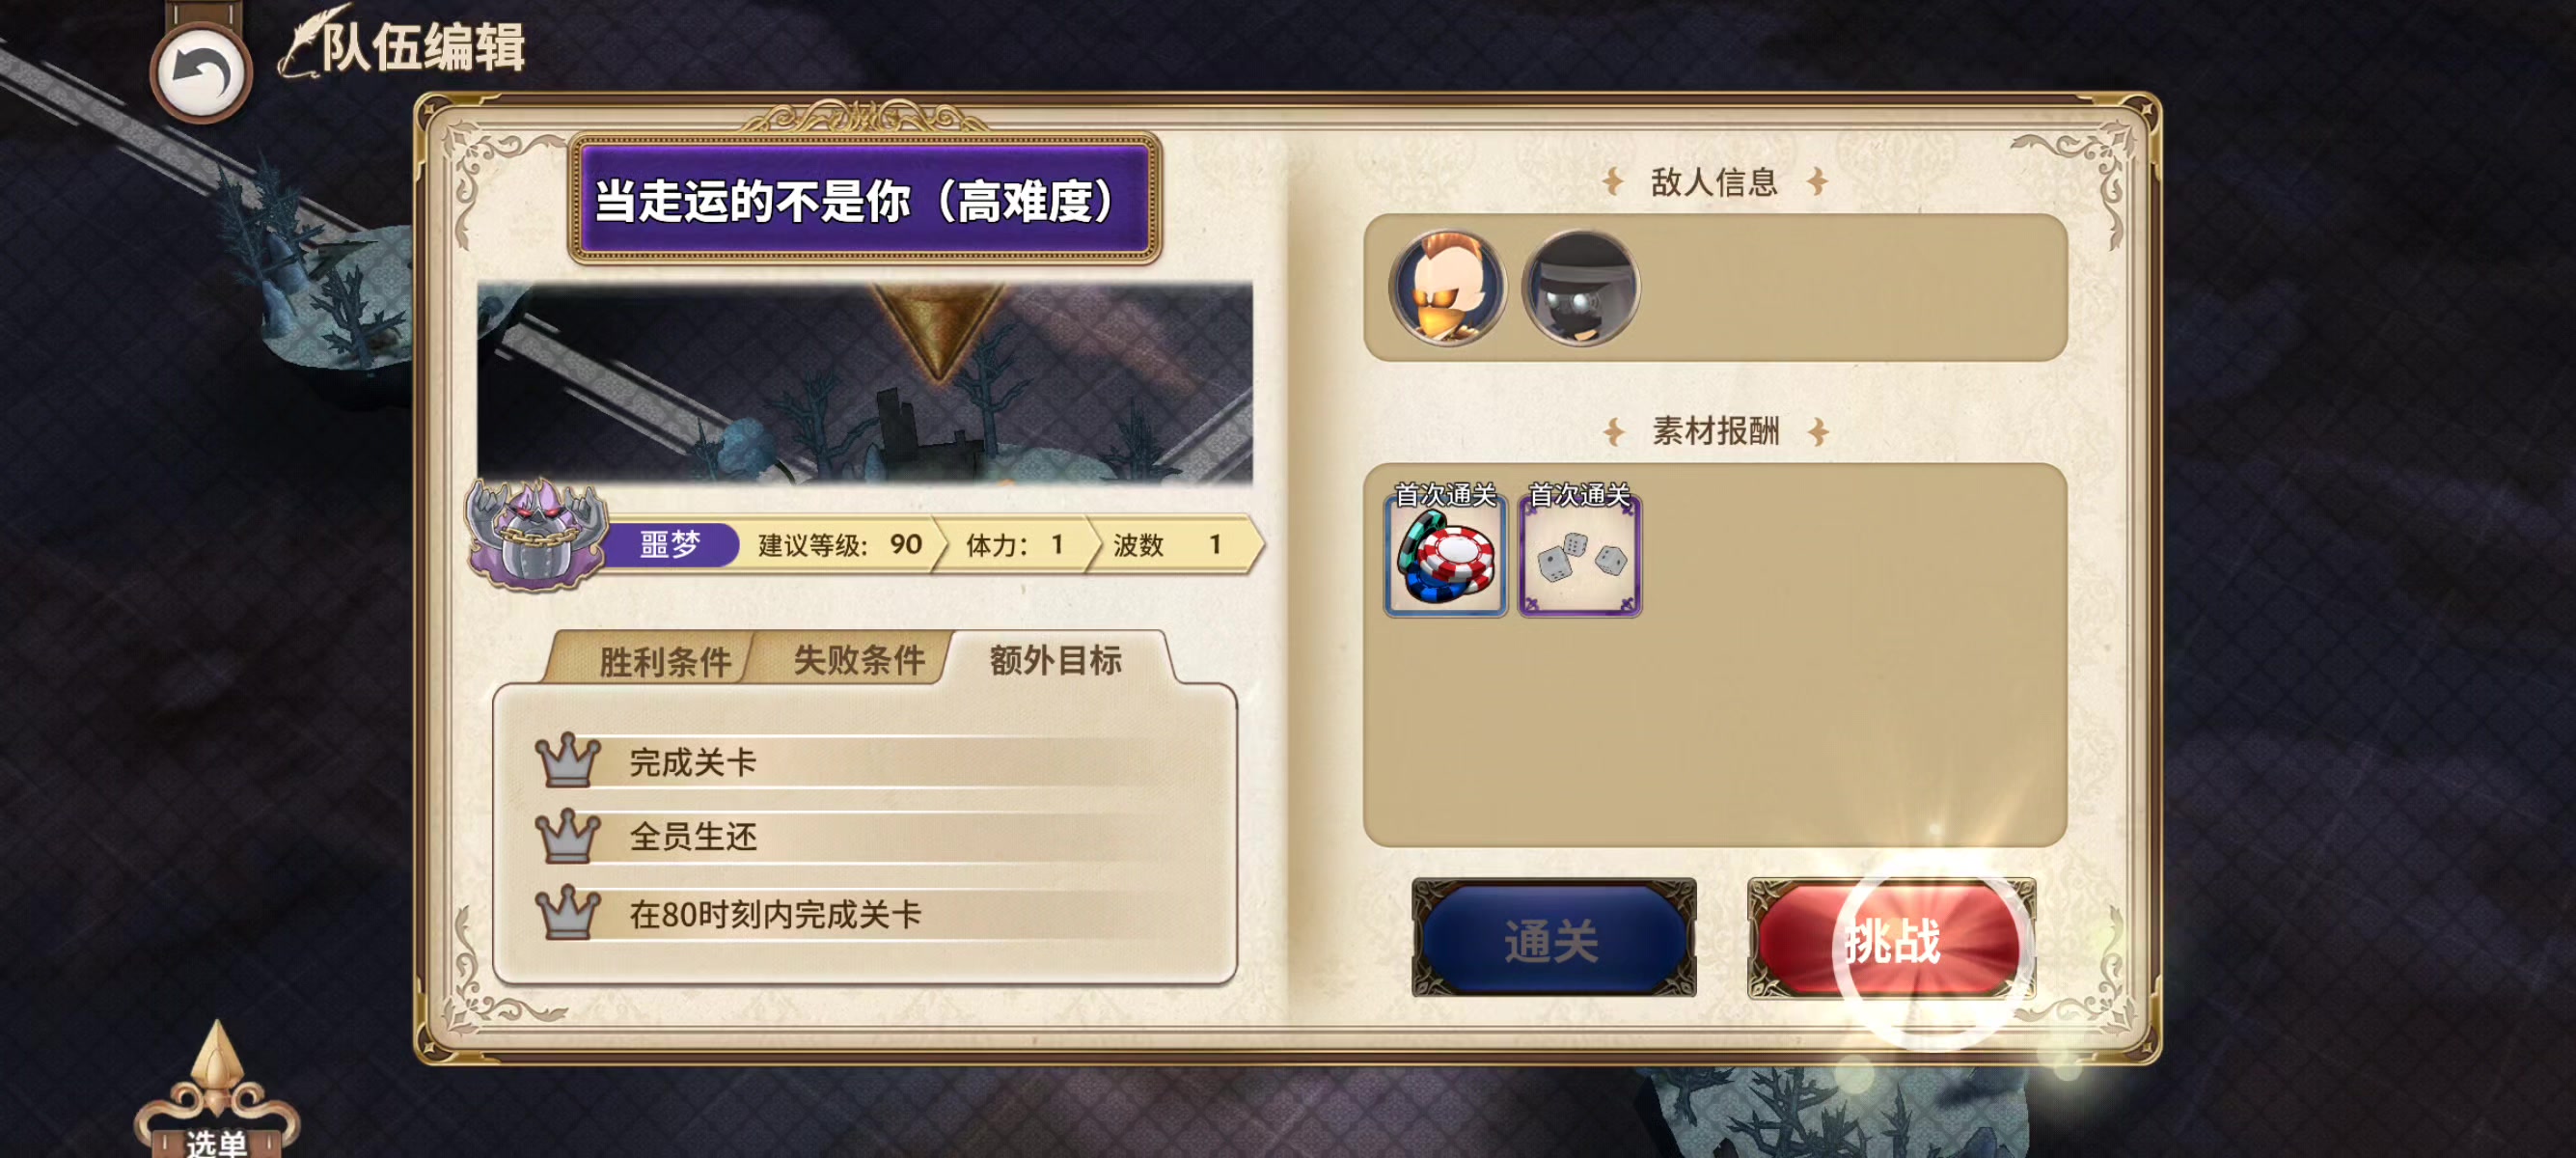Select the dice reward icon

pos(1580,555)
